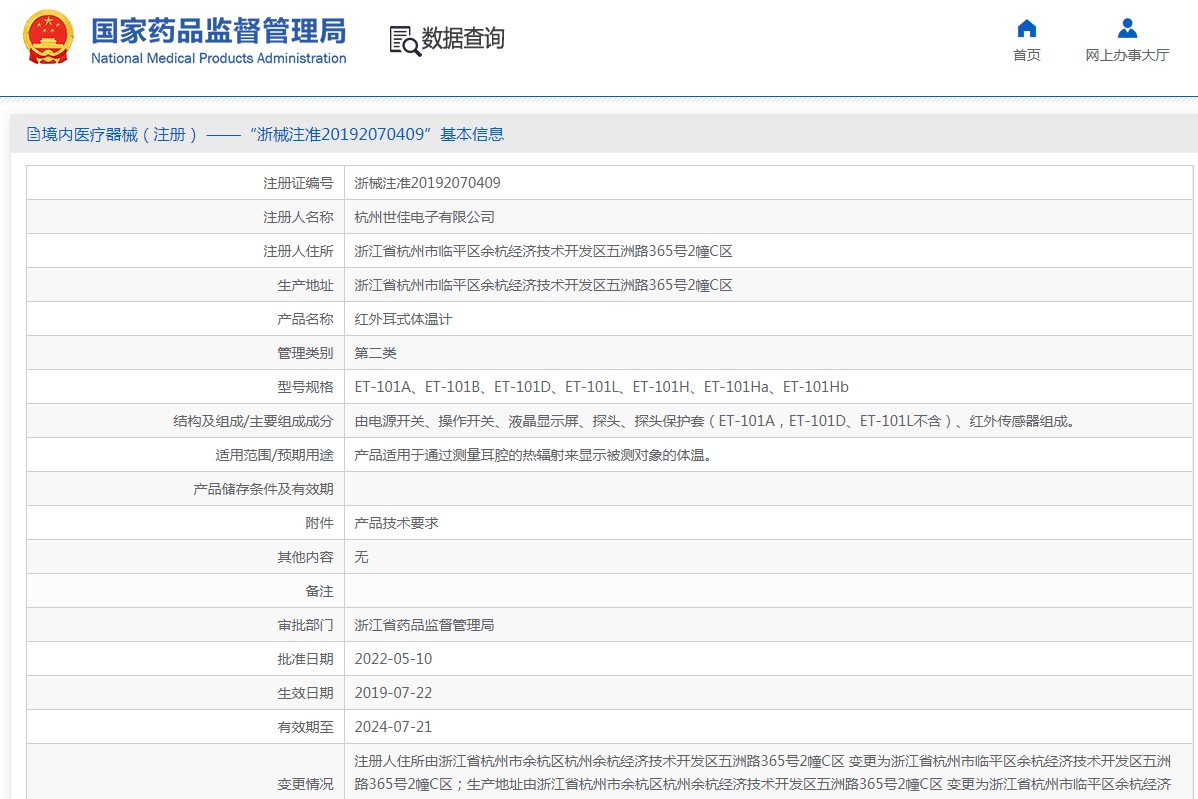Click the 附件 label
This screenshot has height=799, width=1198.
[x=319, y=523]
